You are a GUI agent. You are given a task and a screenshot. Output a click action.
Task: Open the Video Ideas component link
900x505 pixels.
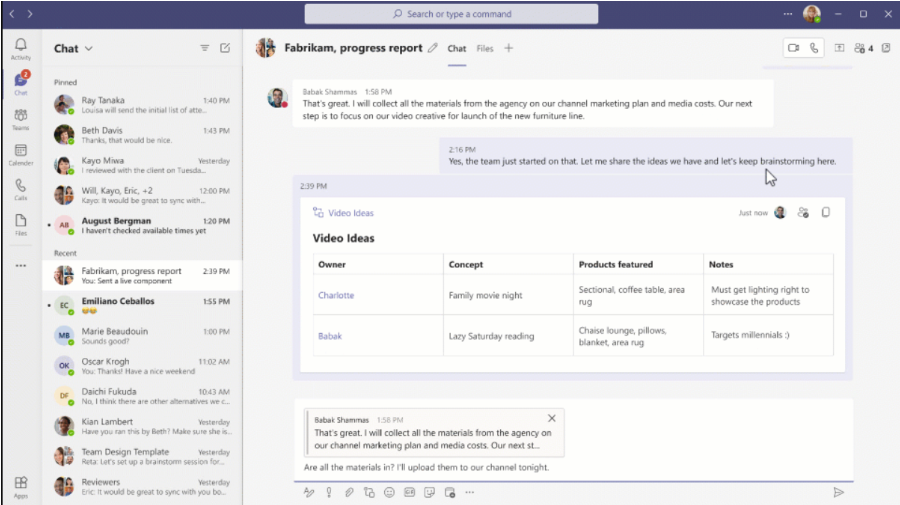point(350,213)
